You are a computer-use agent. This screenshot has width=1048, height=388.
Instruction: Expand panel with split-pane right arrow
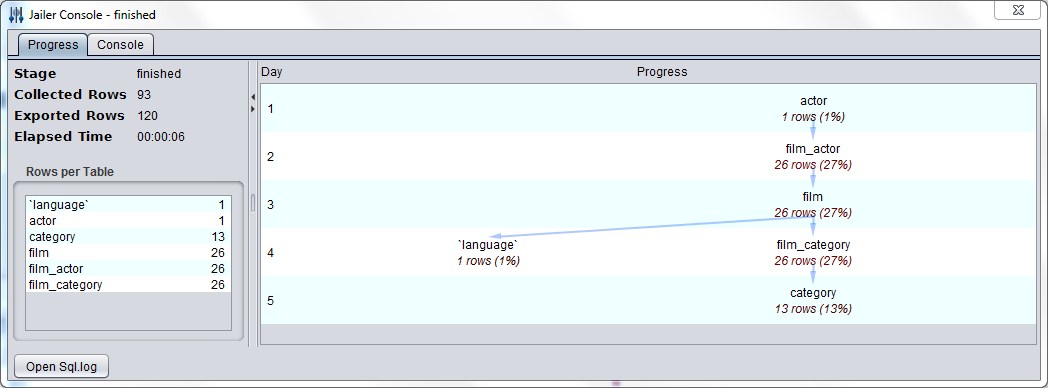click(x=253, y=108)
